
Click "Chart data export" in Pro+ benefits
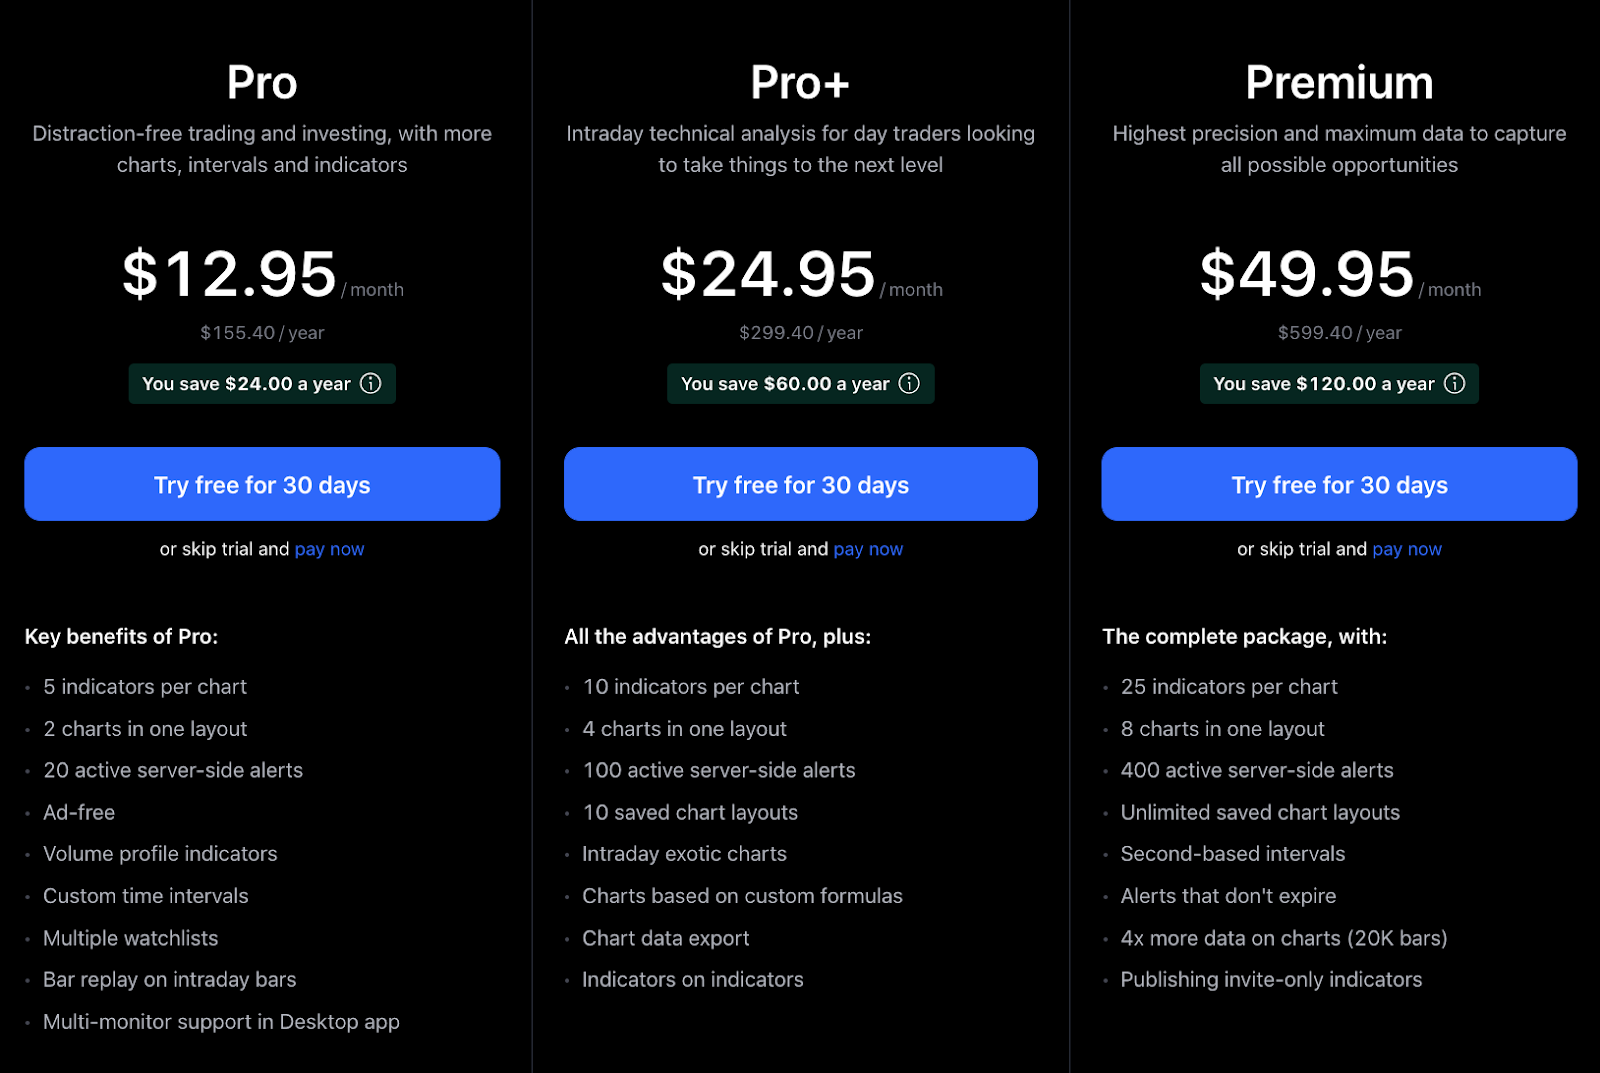pyautogui.click(x=666, y=938)
